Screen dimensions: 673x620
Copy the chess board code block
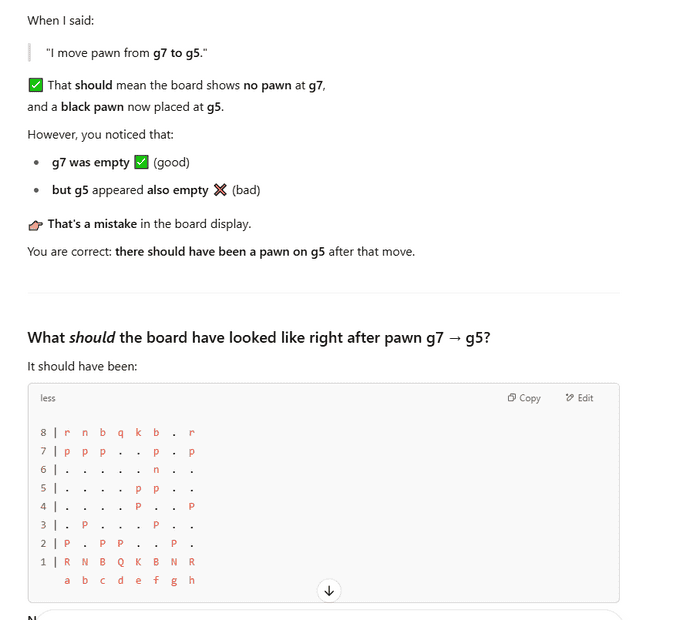524,398
